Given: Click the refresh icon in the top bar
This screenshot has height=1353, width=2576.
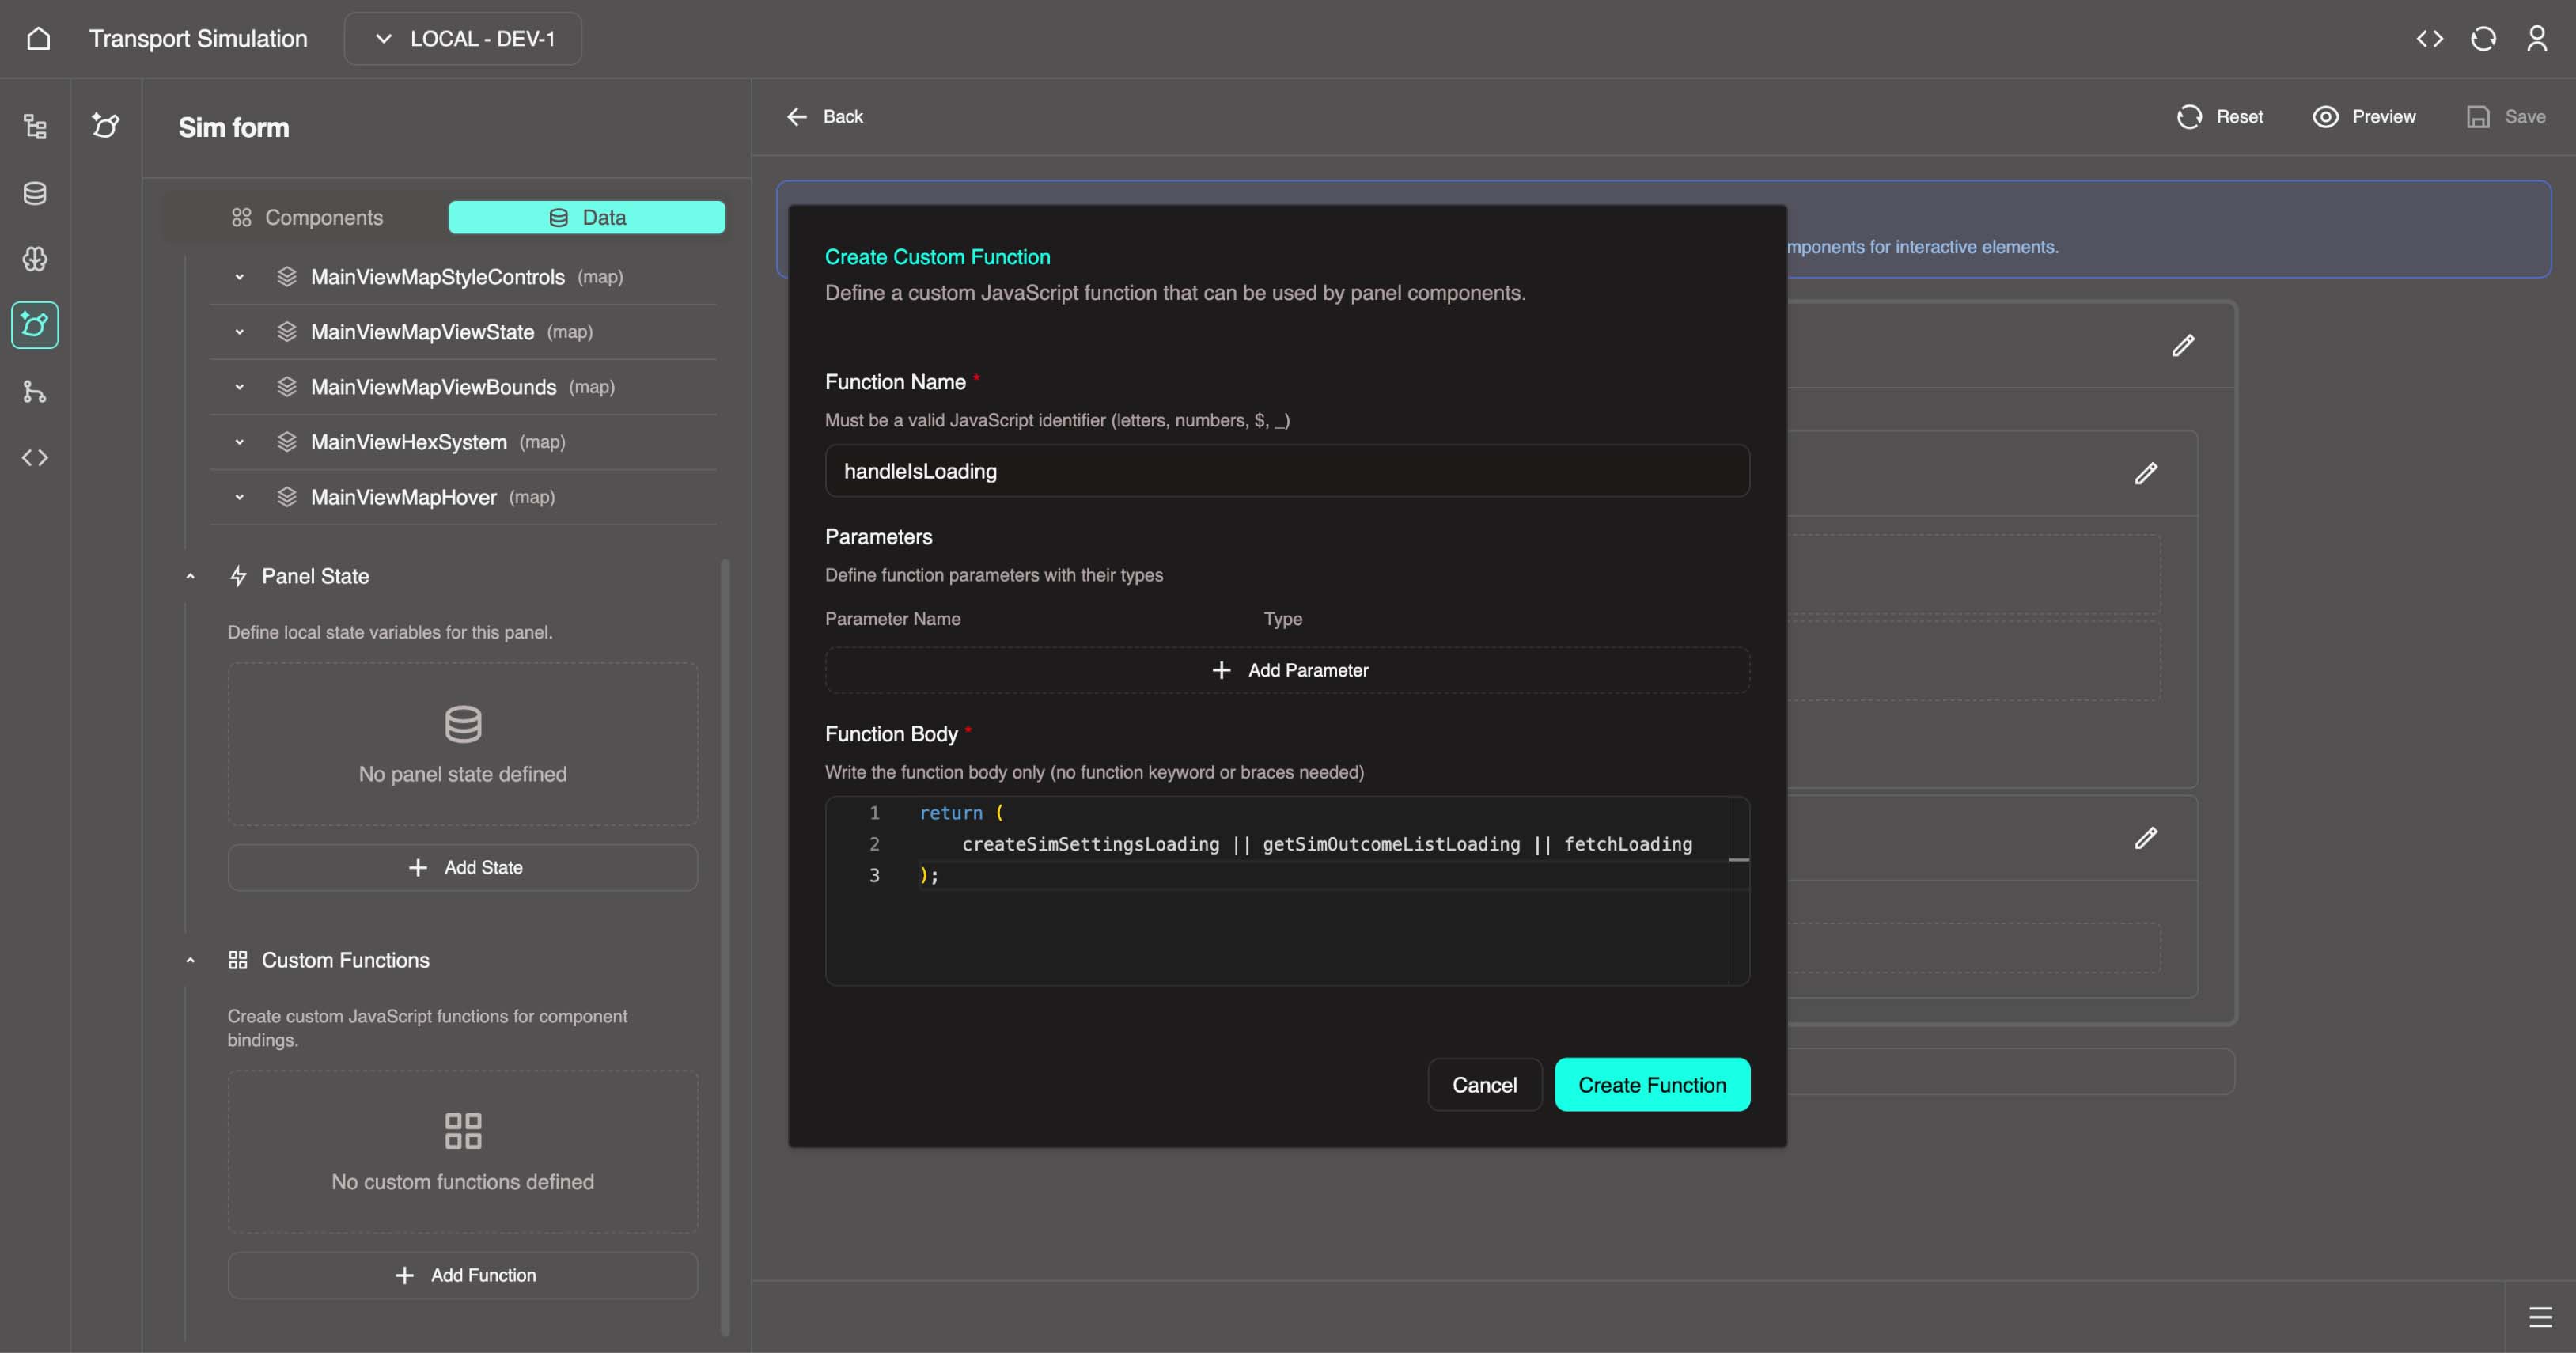Looking at the screenshot, I should pyautogui.click(x=2483, y=39).
